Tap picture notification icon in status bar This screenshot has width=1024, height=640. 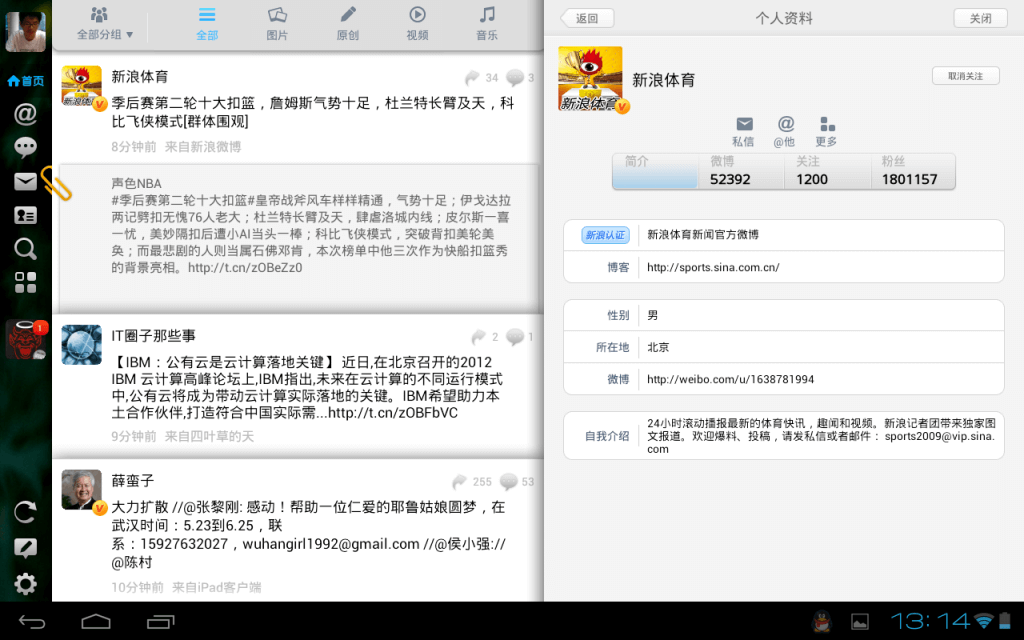point(859,622)
